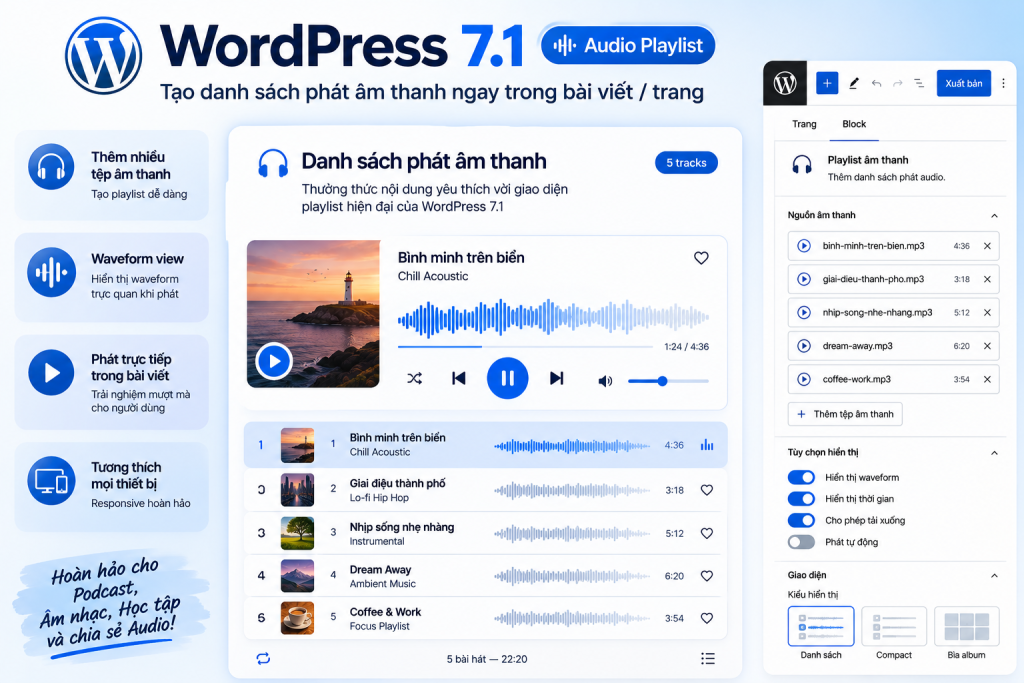
Task: Click the playlist list icon at bottom
Action: (707, 659)
